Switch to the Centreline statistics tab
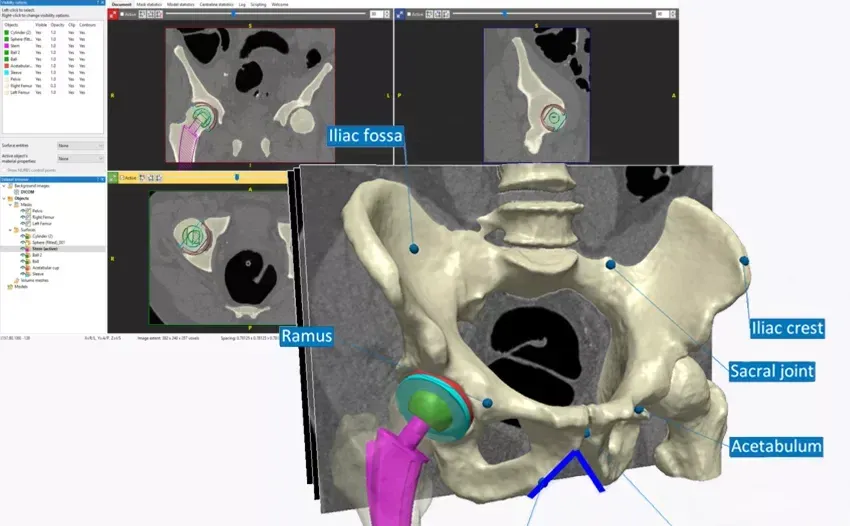 (216, 4)
